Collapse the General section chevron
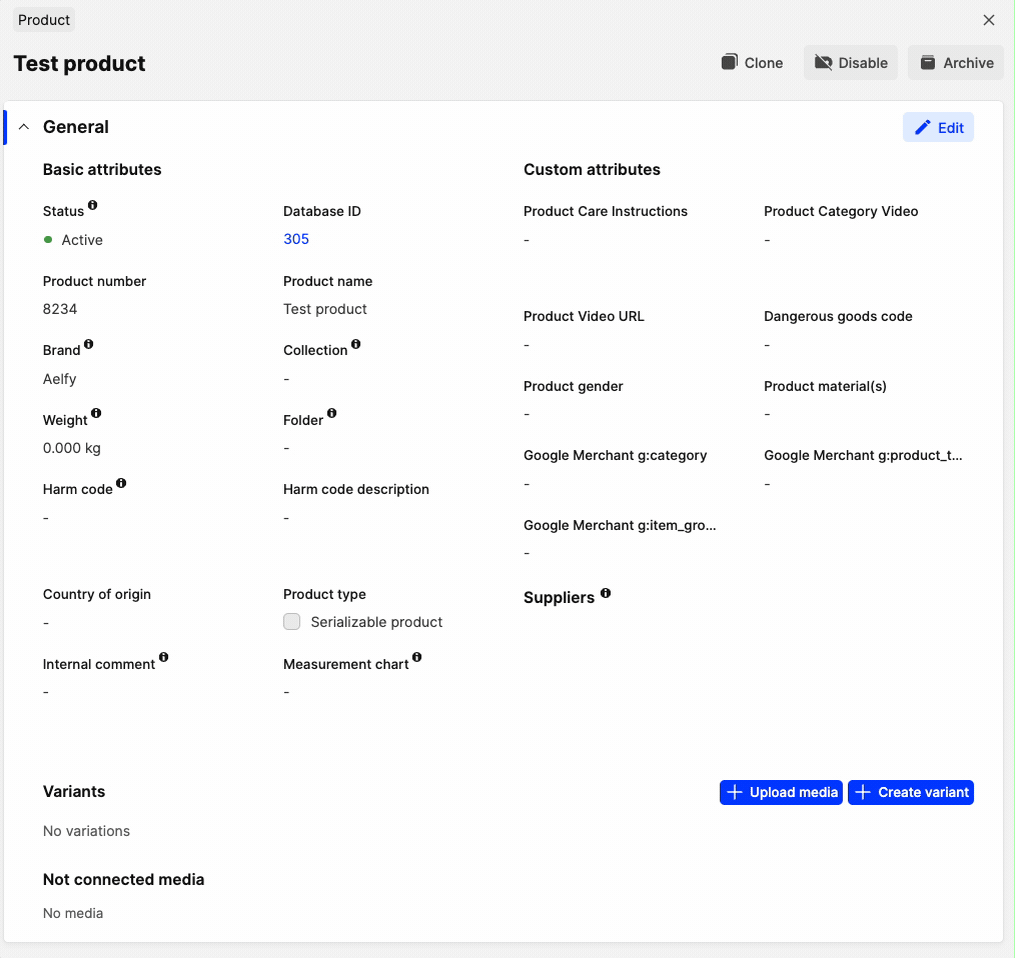Viewport: 1015px width, 958px height. tap(24, 127)
